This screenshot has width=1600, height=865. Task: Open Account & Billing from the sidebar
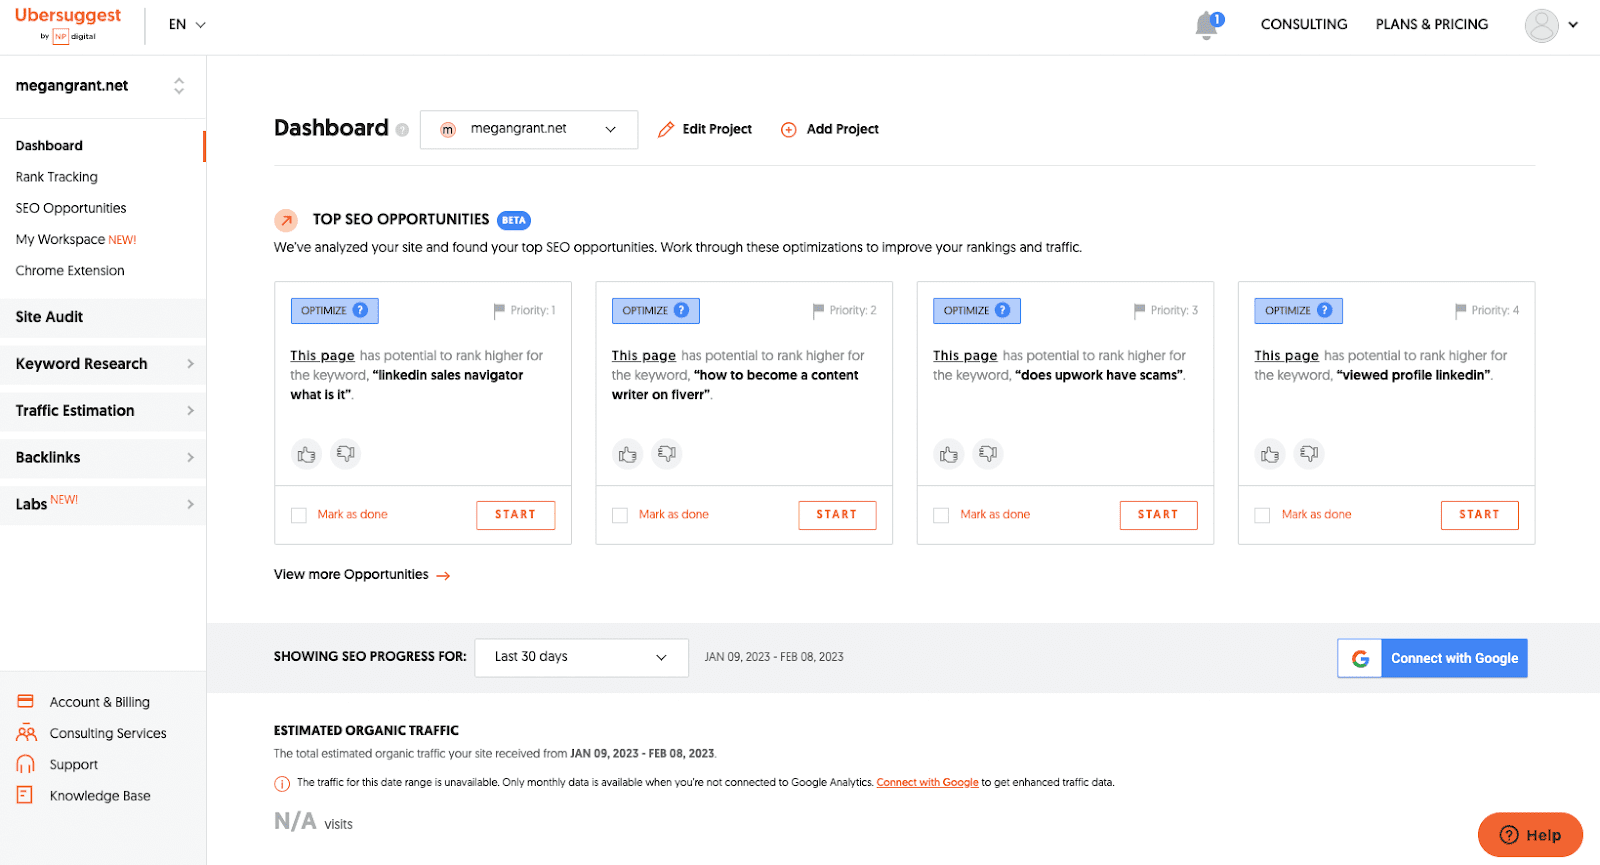coord(98,701)
